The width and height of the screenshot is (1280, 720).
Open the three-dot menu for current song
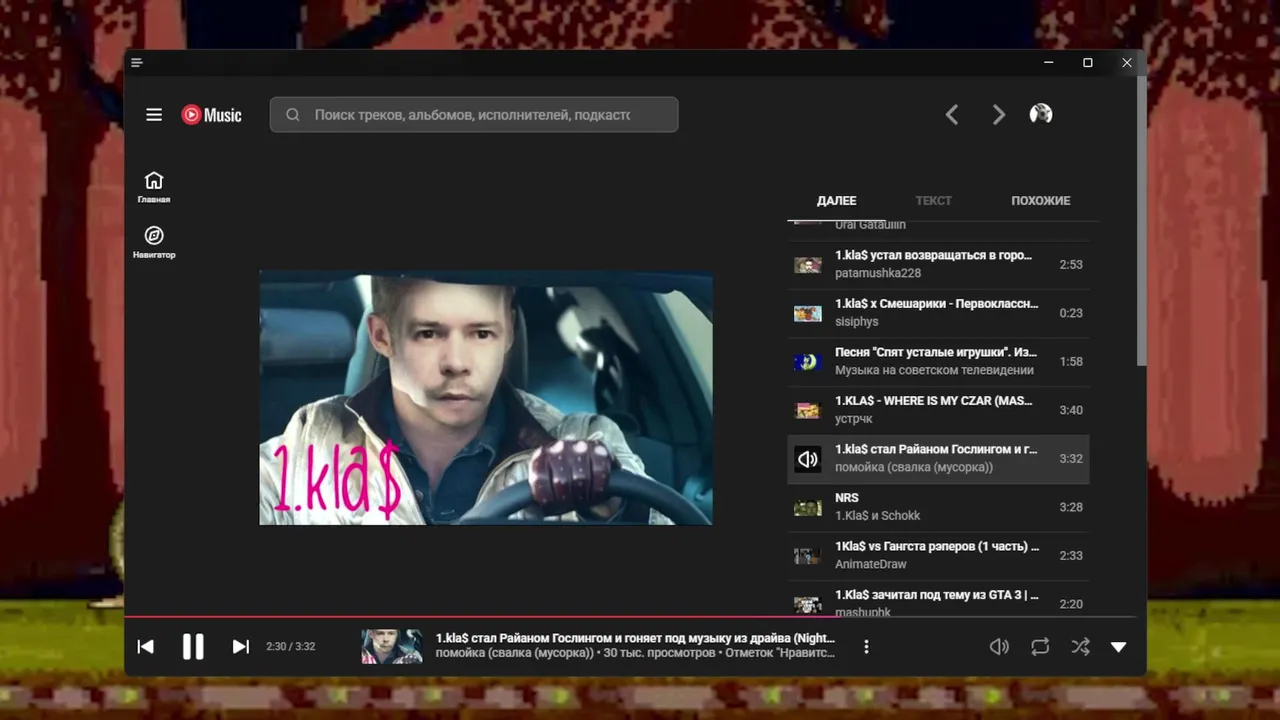coord(866,647)
